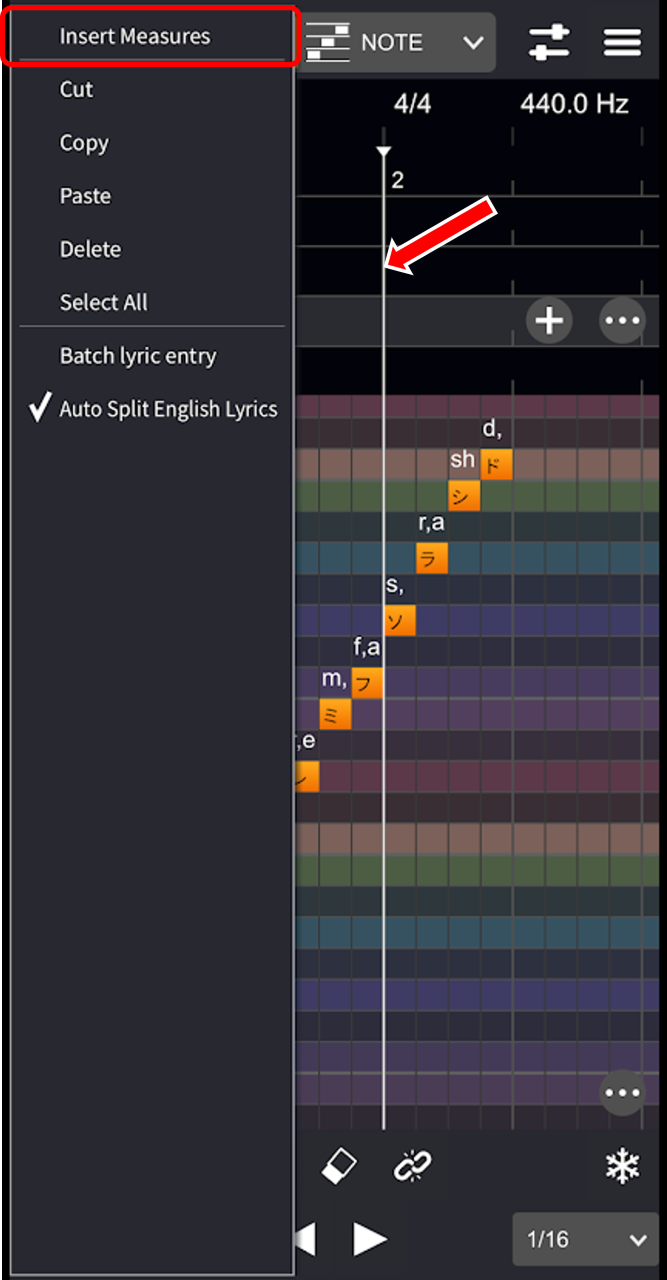The width and height of the screenshot is (667, 1280).
Task: Select the Eraser tool
Action: pyautogui.click(x=339, y=1166)
